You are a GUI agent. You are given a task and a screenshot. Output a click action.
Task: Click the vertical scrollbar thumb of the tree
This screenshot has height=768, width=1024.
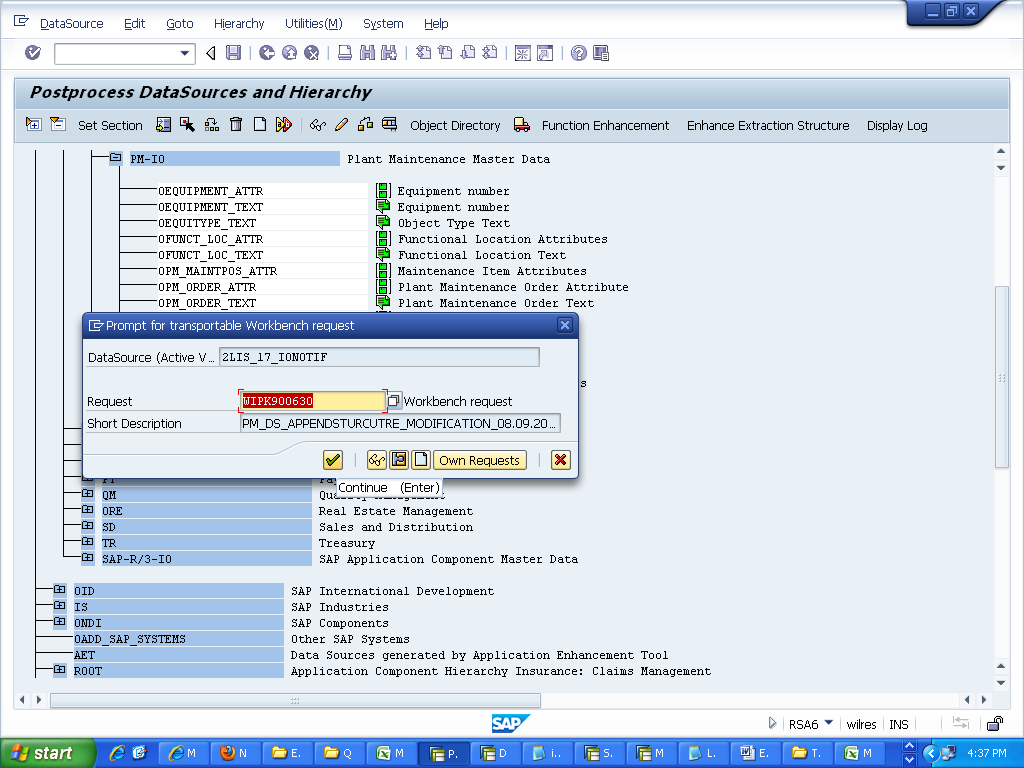[x=1001, y=377]
